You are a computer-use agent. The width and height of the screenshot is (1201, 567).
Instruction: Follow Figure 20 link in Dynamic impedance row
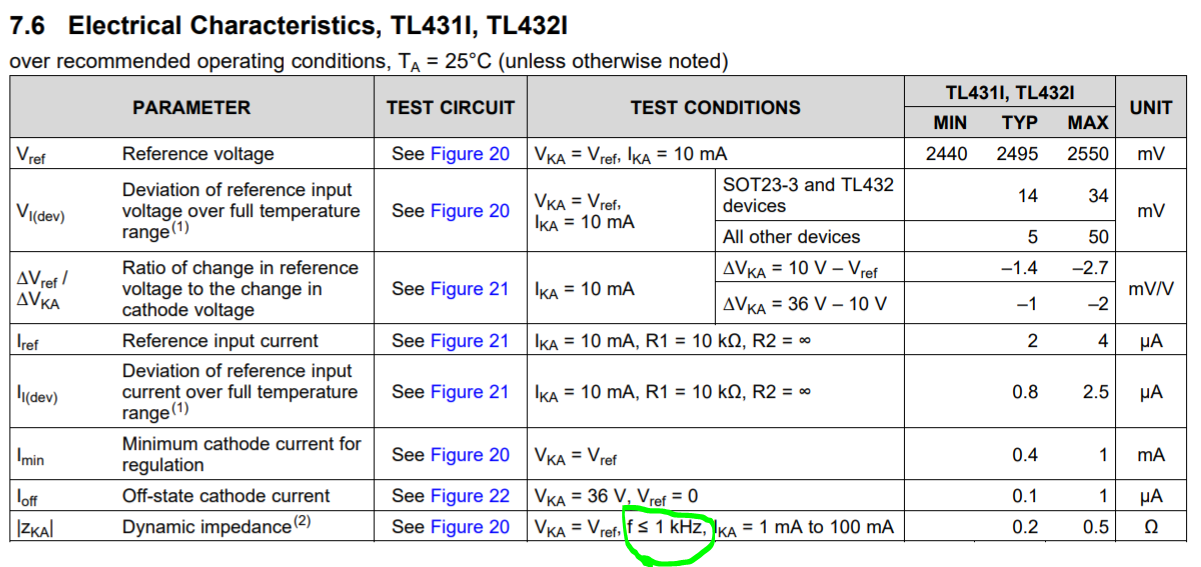pos(469,527)
